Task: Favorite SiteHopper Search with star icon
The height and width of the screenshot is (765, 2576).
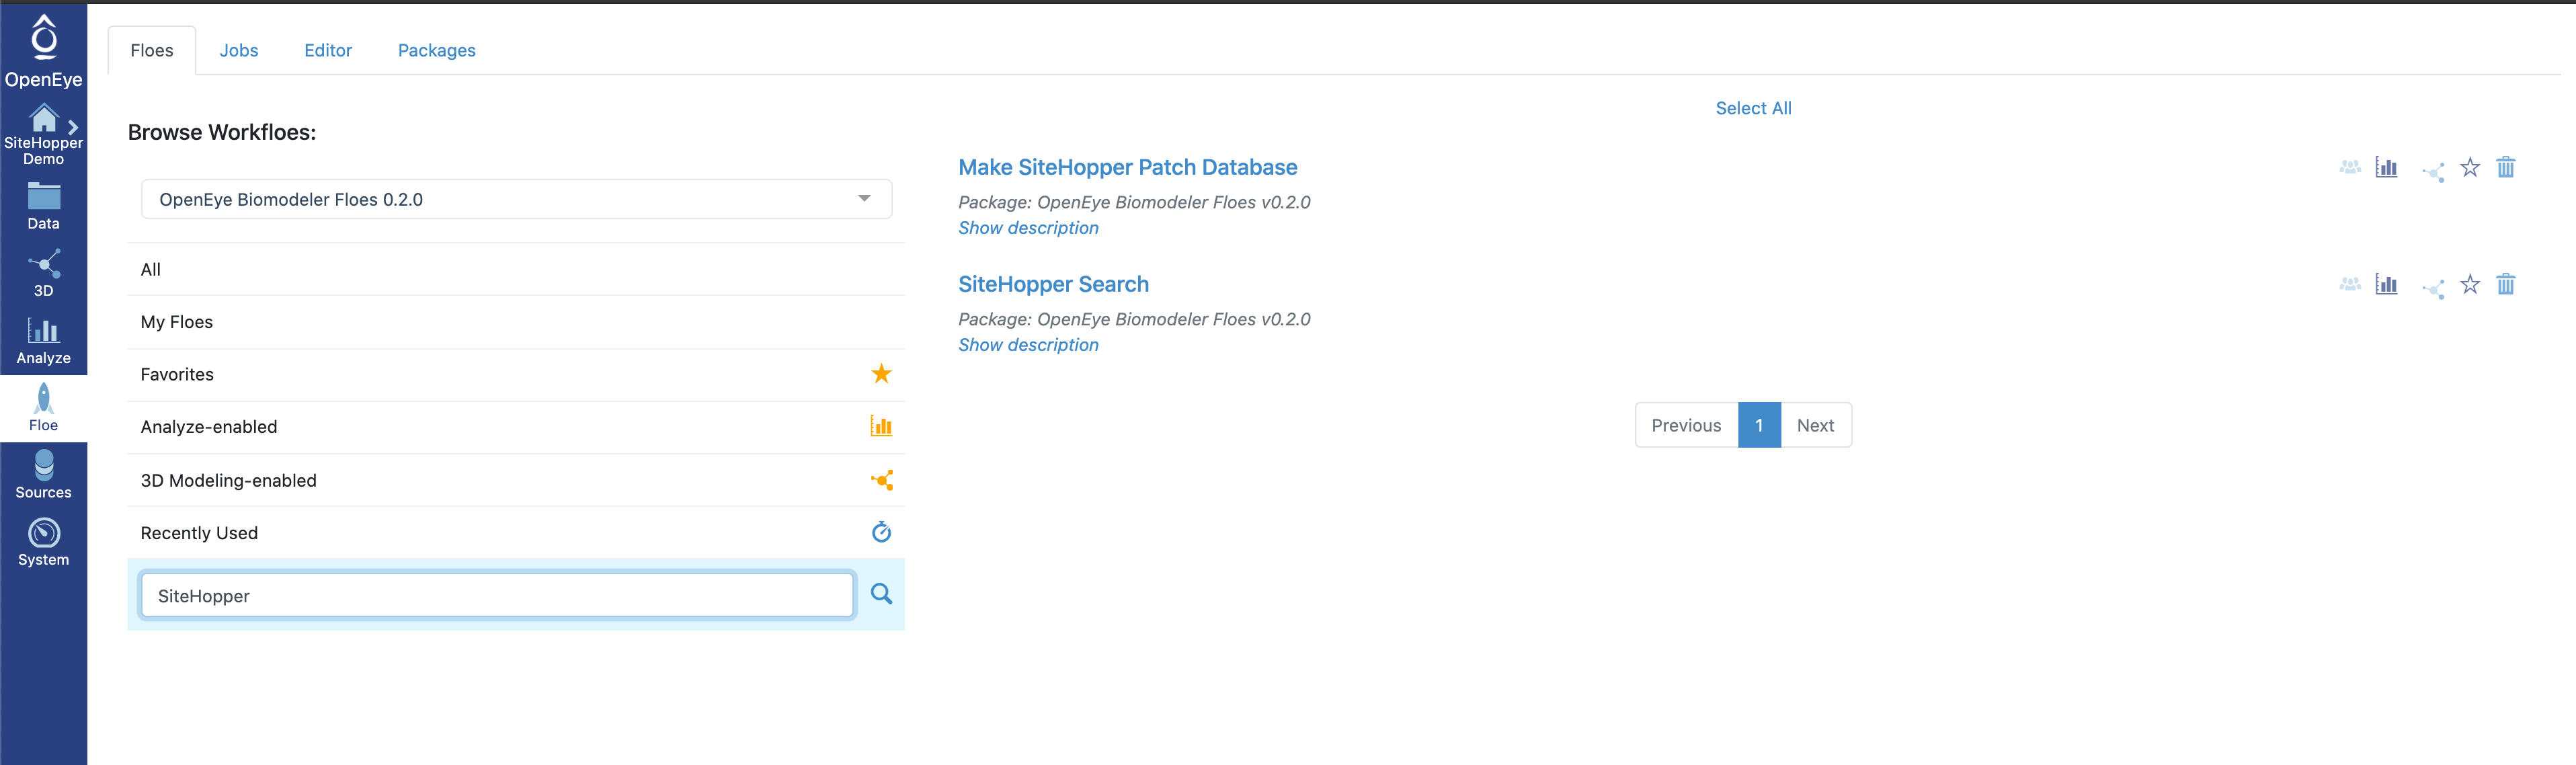Action: 2470,284
